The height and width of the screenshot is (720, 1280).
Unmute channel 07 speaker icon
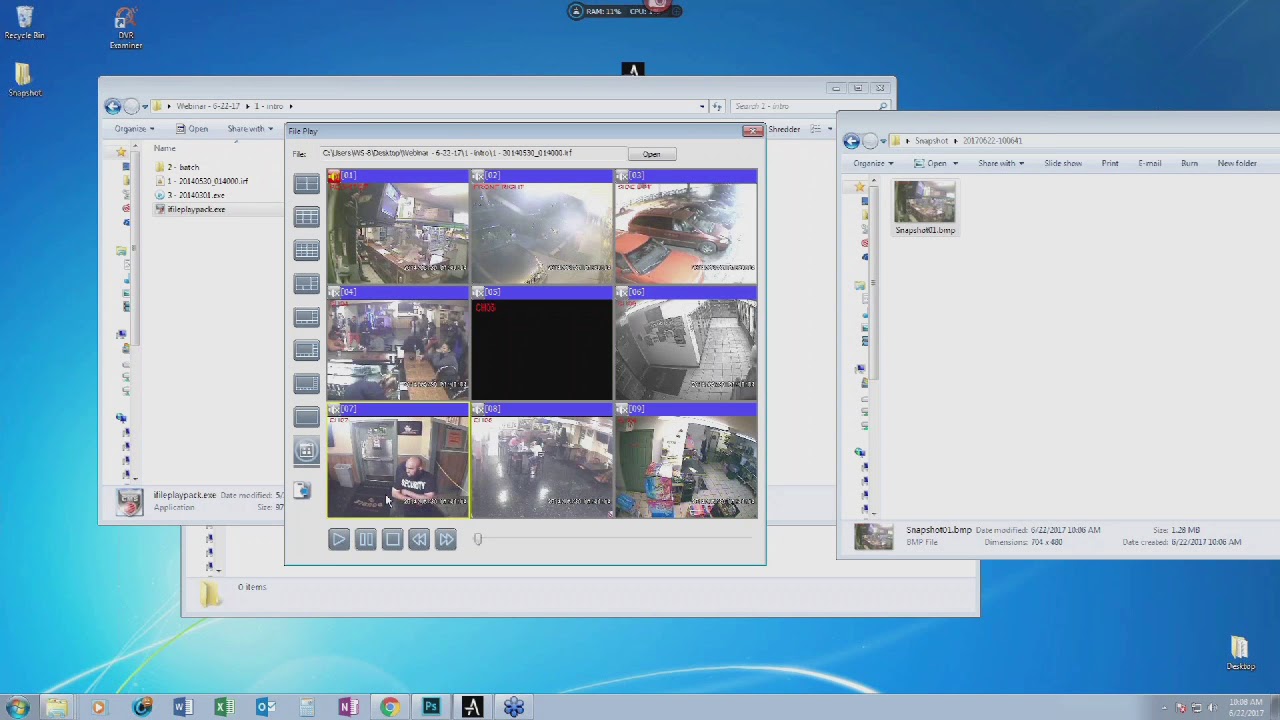[x=334, y=409]
